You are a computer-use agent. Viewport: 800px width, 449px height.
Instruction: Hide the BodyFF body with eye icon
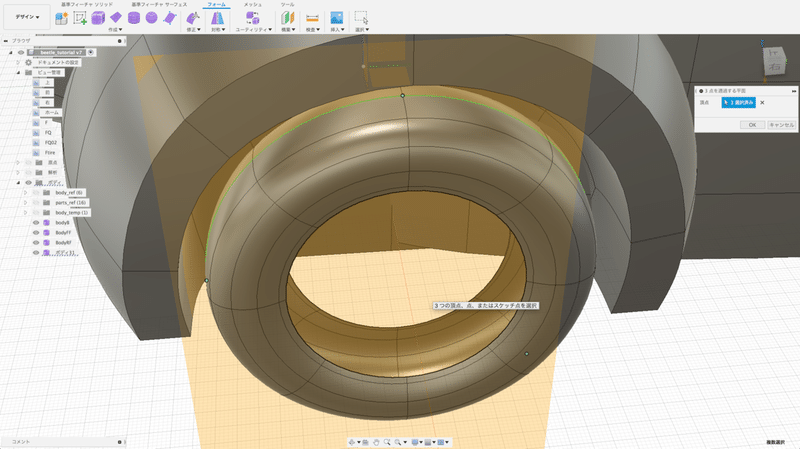[36, 233]
